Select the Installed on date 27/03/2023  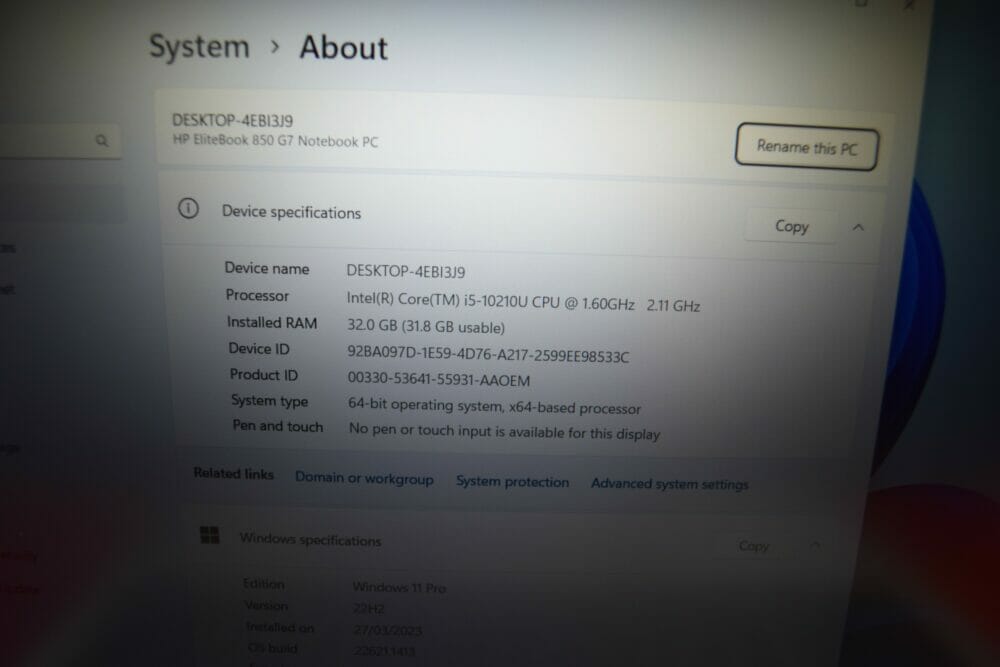pyautogui.click(x=388, y=630)
